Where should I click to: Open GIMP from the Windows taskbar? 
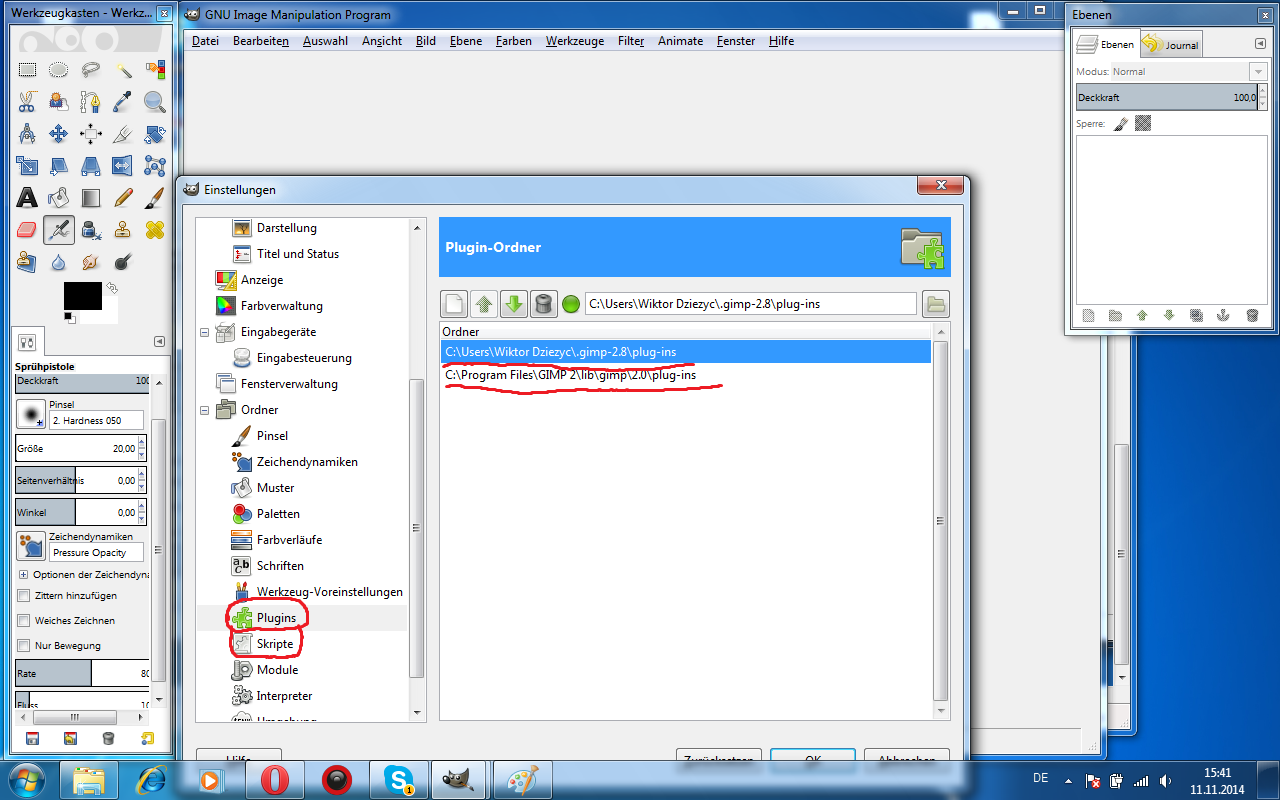(x=457, y=780)
